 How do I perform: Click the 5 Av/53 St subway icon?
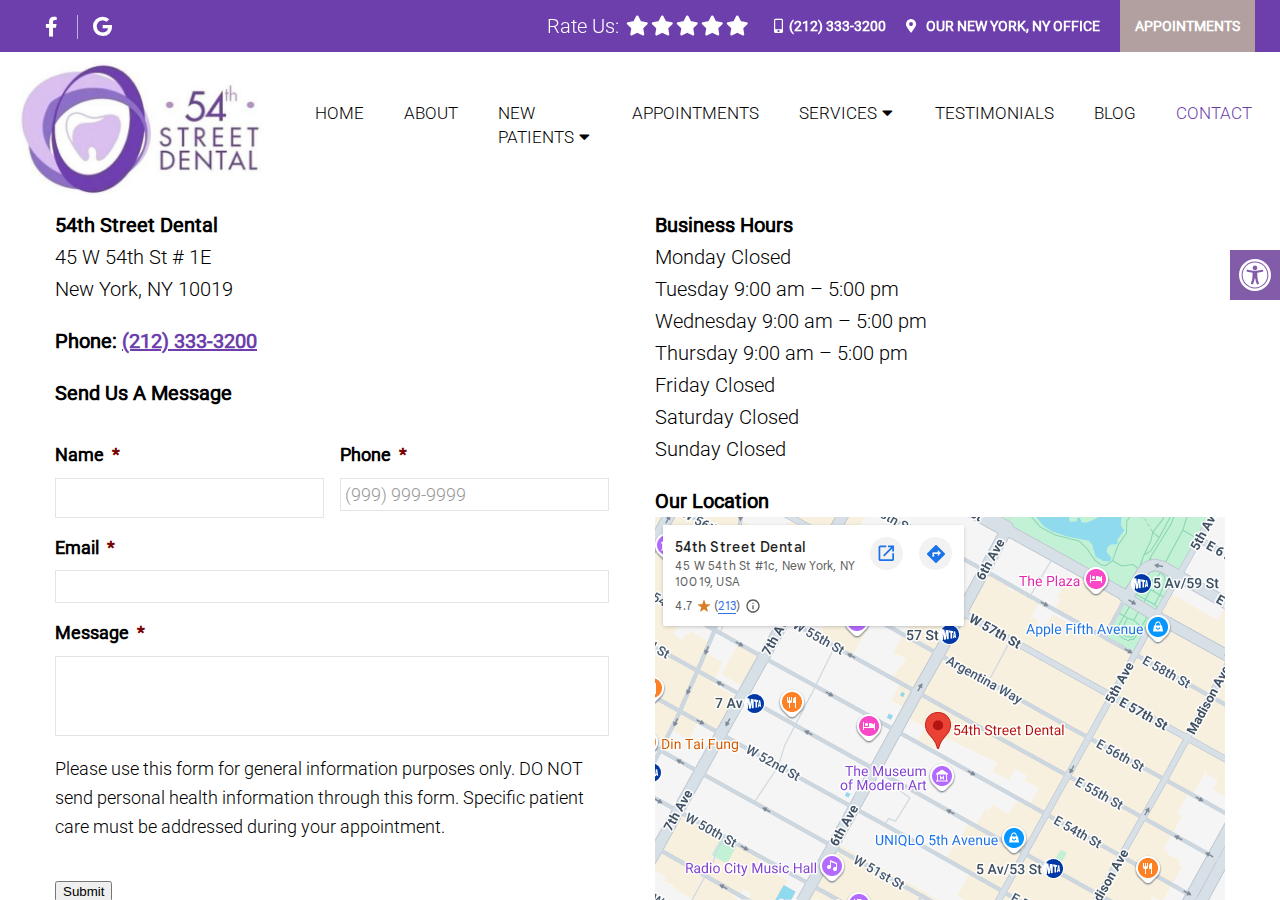1052,868
